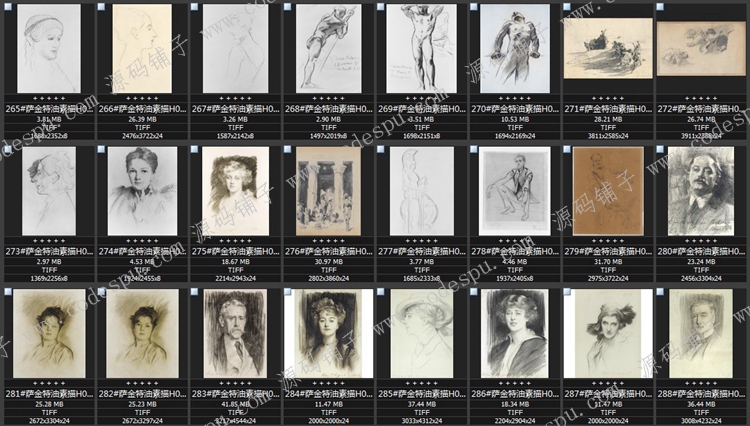The width and height of the screenshot is (750, 426).
Task: Click the file size '18.67 MB'
Action: coord(235,262)
